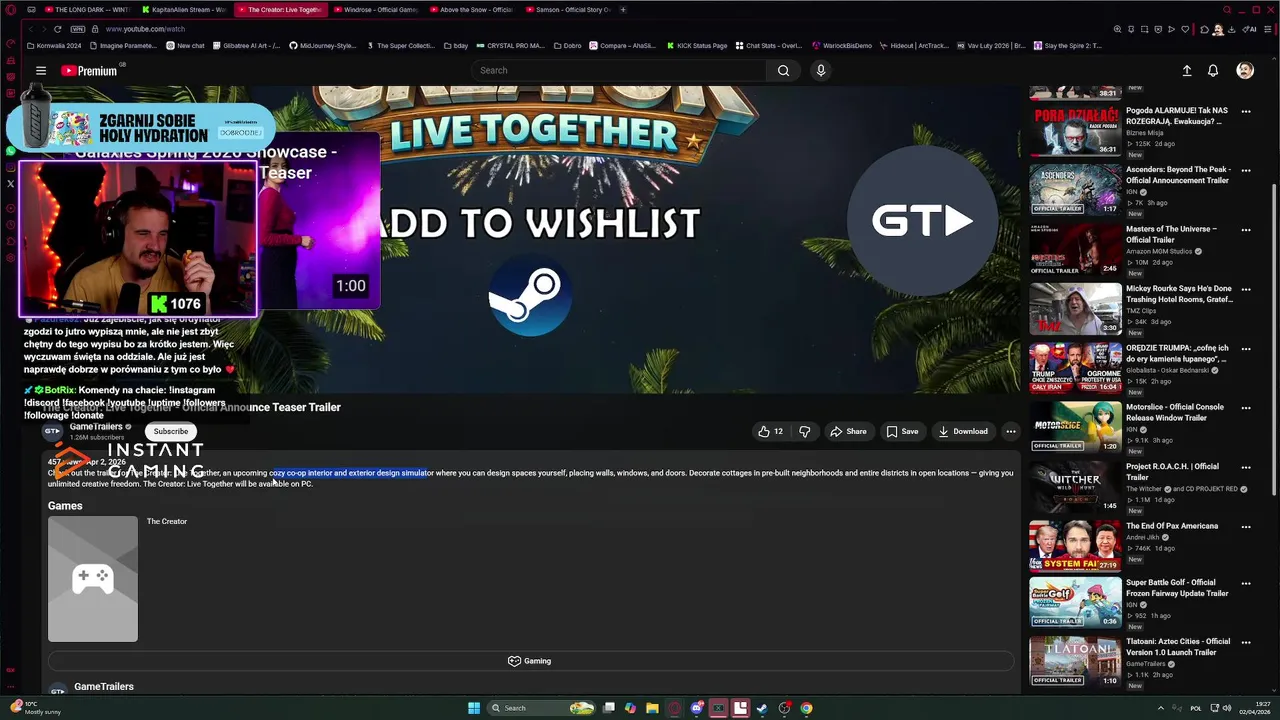Image resolution: width=1280 pixels, height=720 pixels.
Task: Open Super Battle Golf trailer thumbnail
Action: tap(1075, 603)
